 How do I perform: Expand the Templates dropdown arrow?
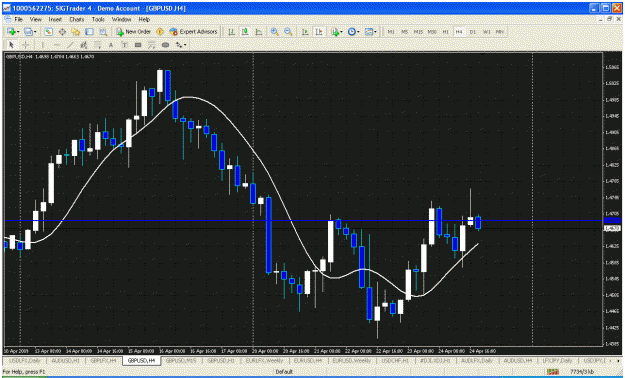pos(375,32)
